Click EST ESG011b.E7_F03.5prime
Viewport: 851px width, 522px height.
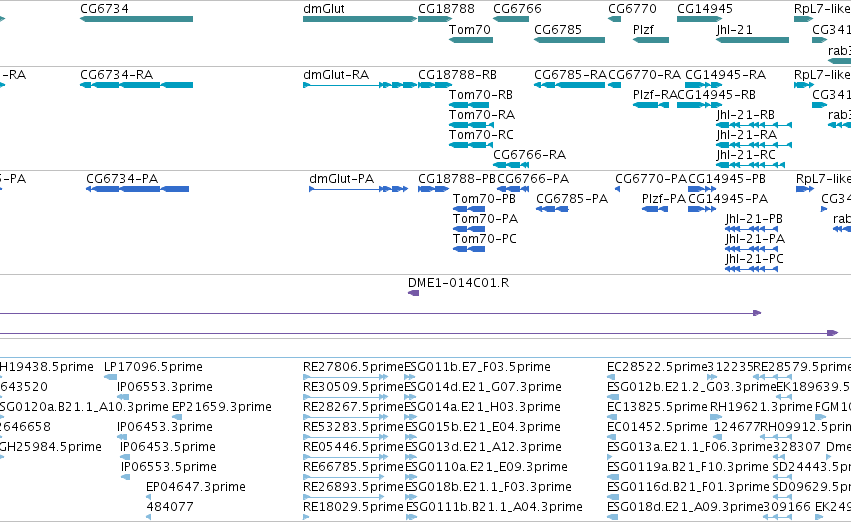pyautogui.click(x=478, y=367)
